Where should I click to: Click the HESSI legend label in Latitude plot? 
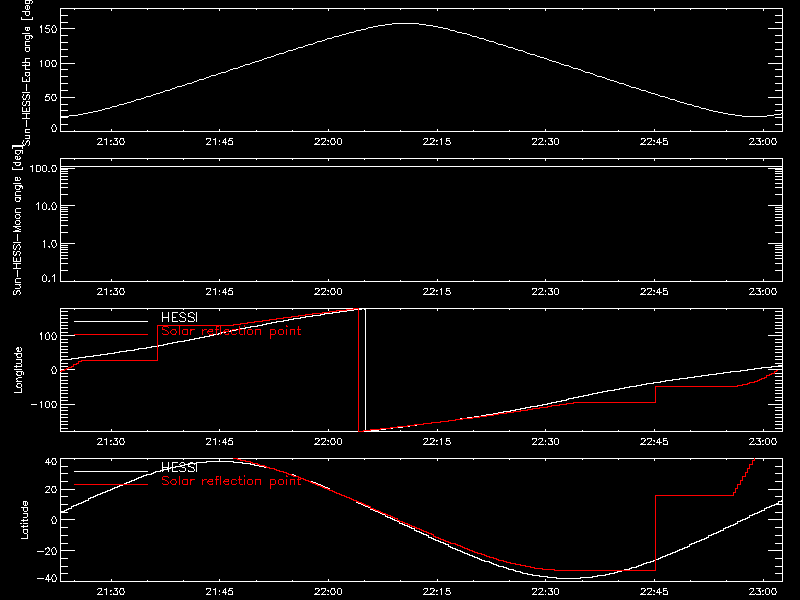click(x=179, y=467)
